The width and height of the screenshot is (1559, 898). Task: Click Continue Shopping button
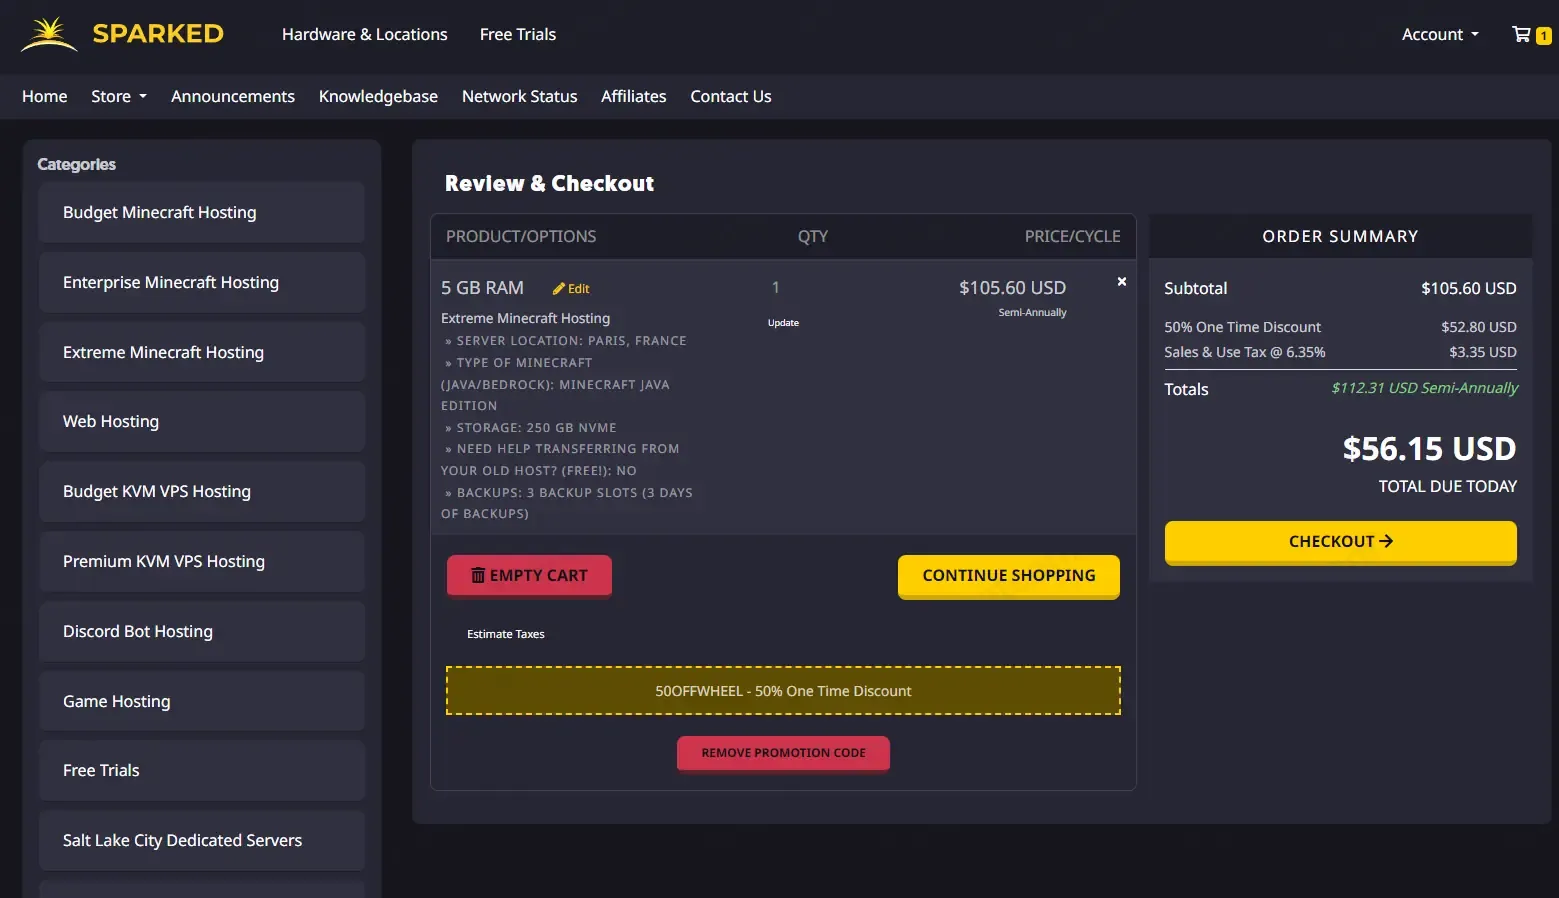point(1009,576)
